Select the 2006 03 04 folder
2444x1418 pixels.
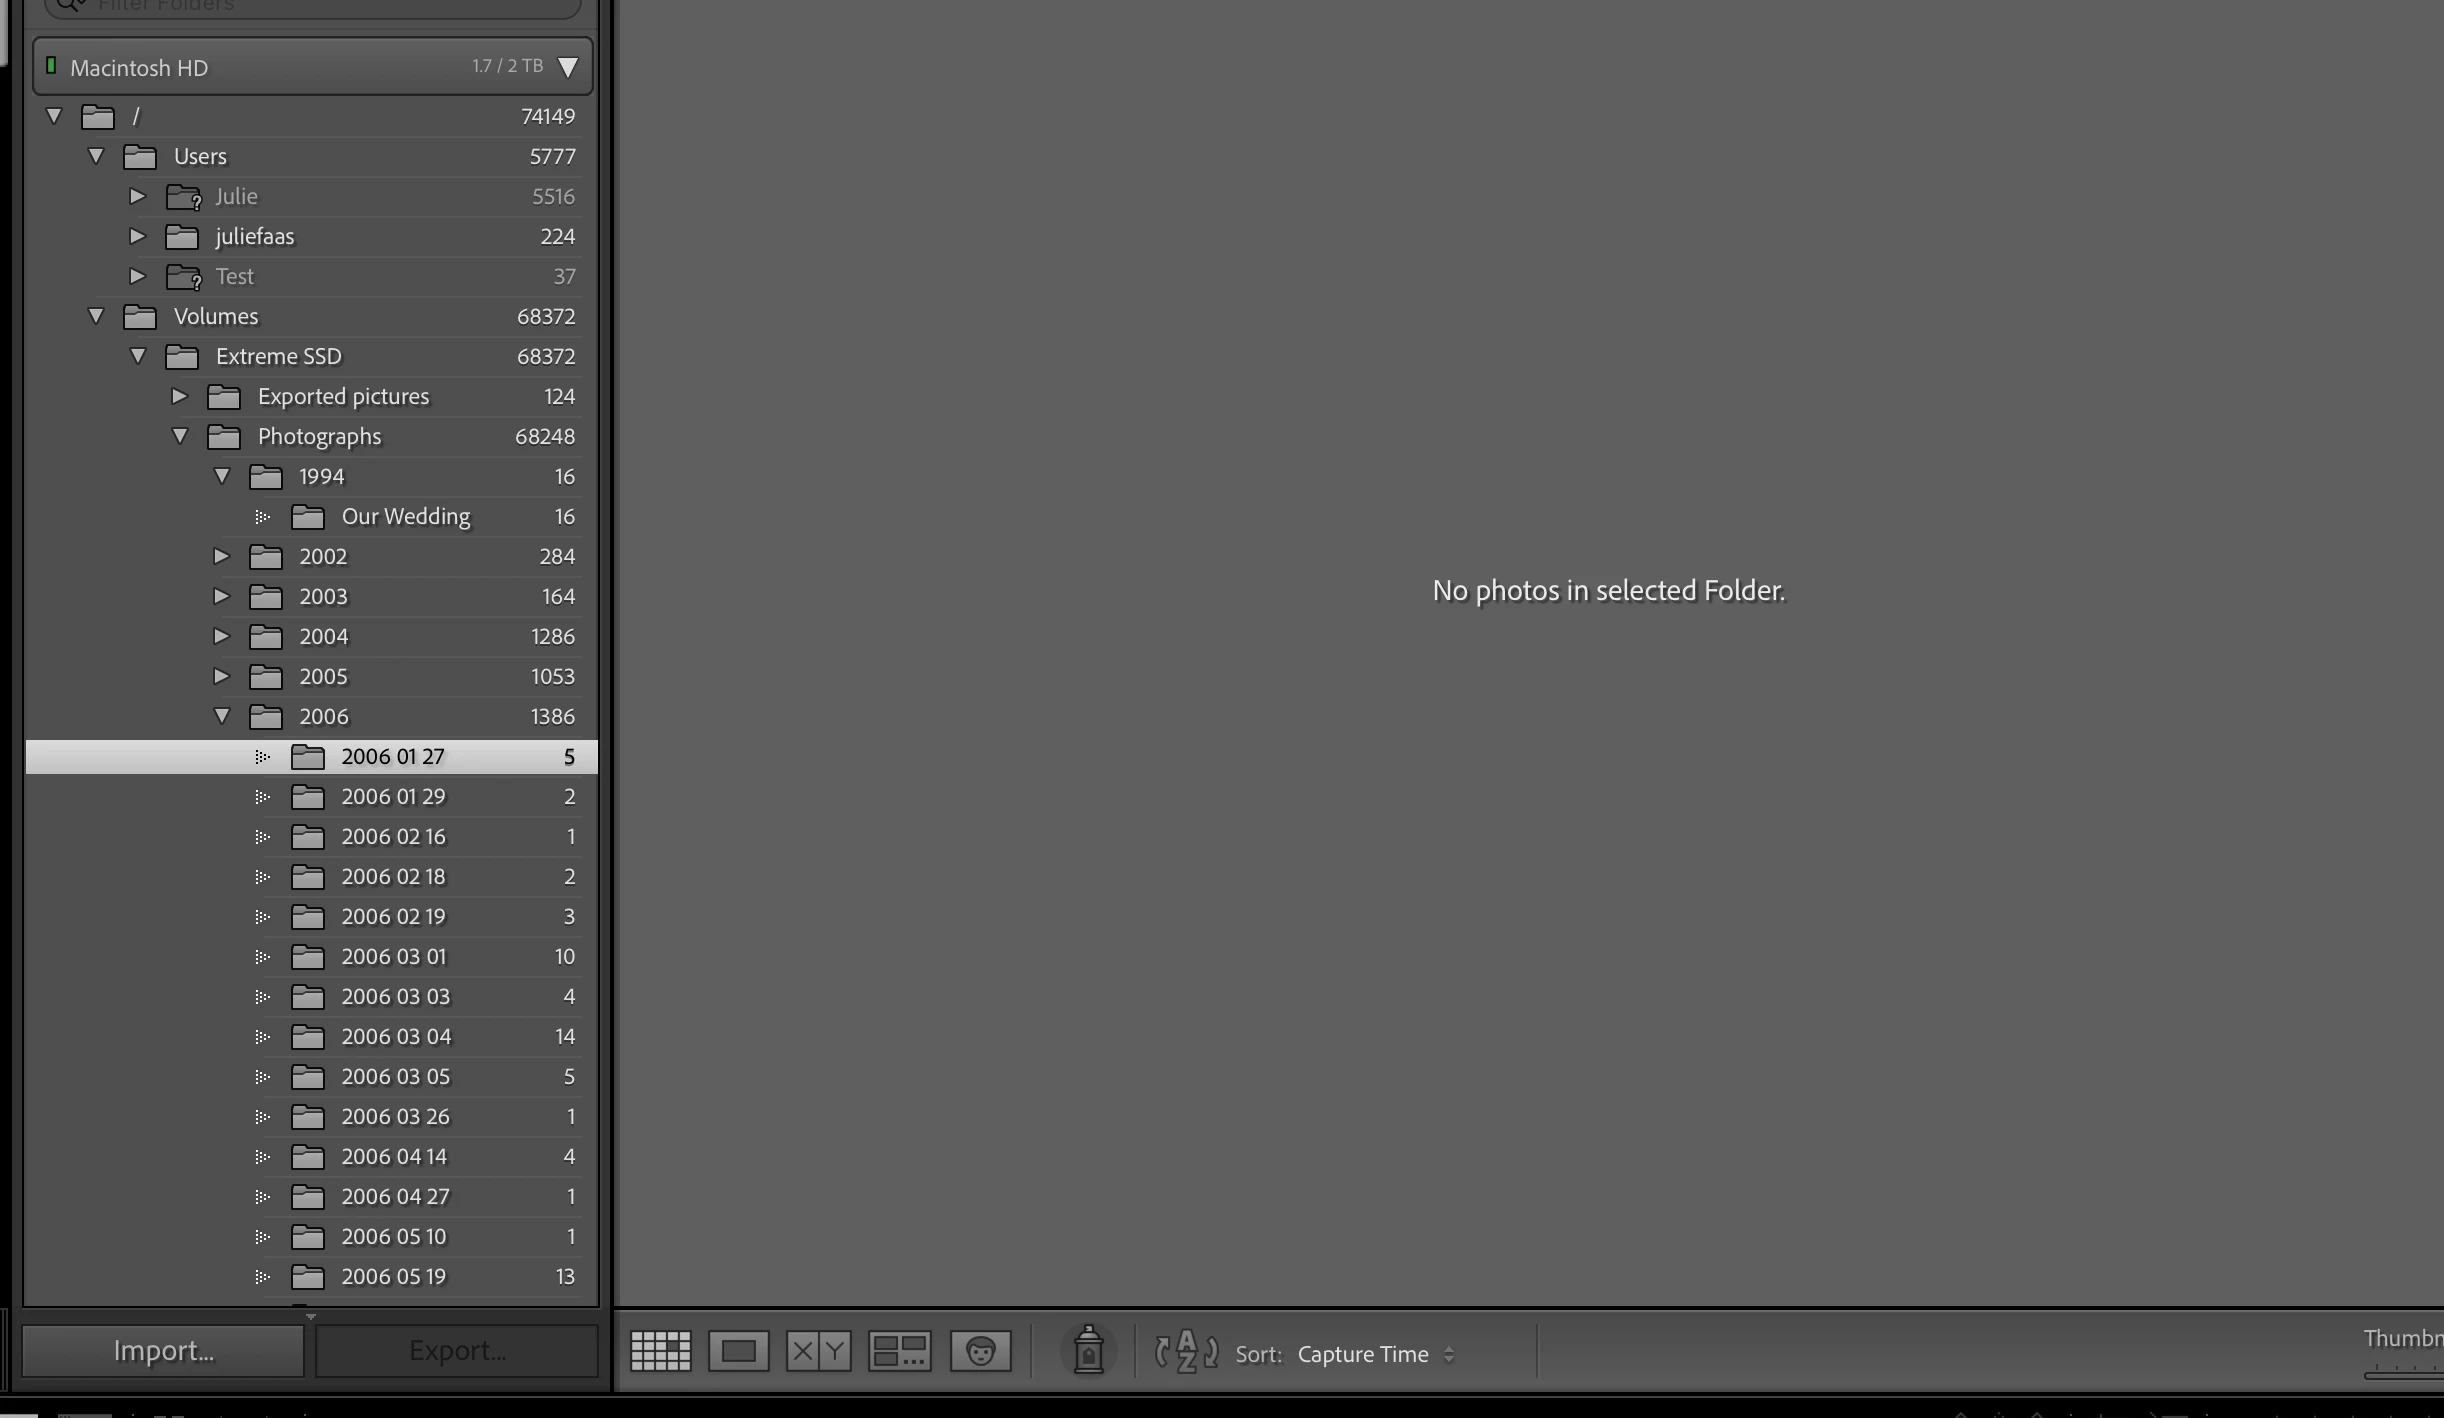[396, 1037]
